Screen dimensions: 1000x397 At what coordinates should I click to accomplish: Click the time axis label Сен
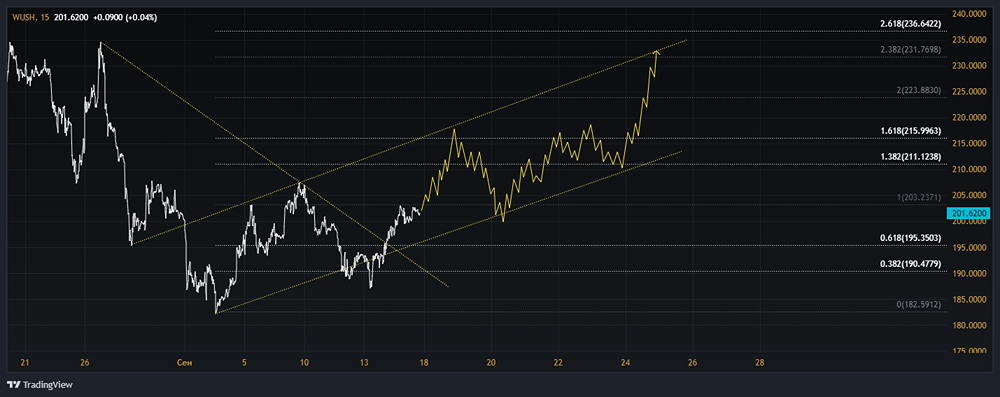[184, 363]
